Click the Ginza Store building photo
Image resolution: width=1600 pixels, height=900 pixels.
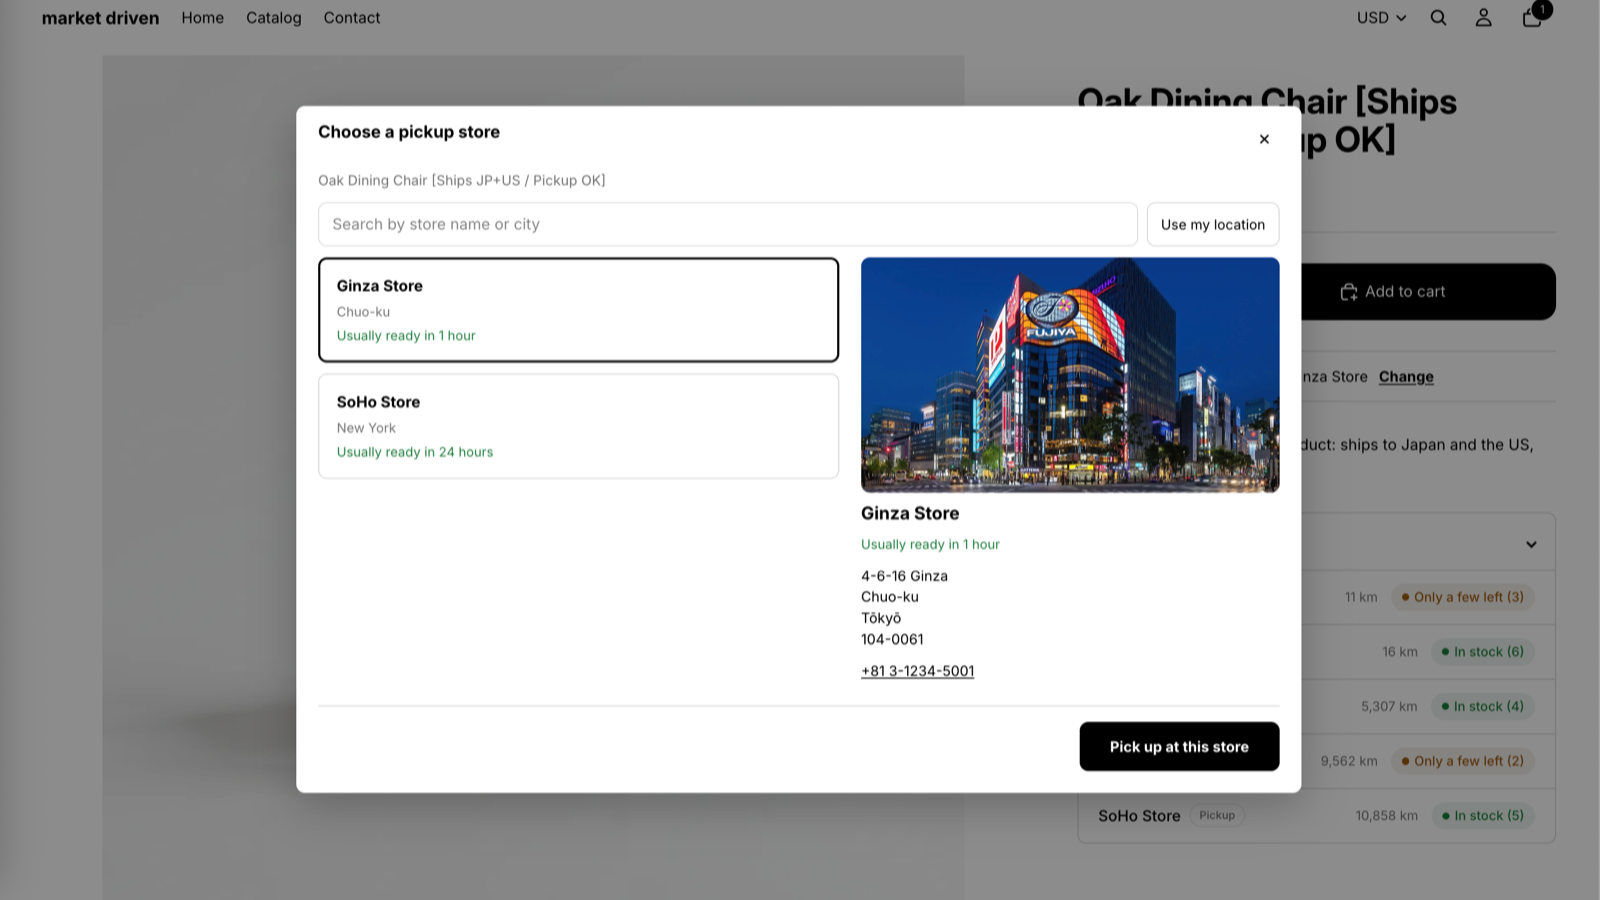coord(1070,375)
